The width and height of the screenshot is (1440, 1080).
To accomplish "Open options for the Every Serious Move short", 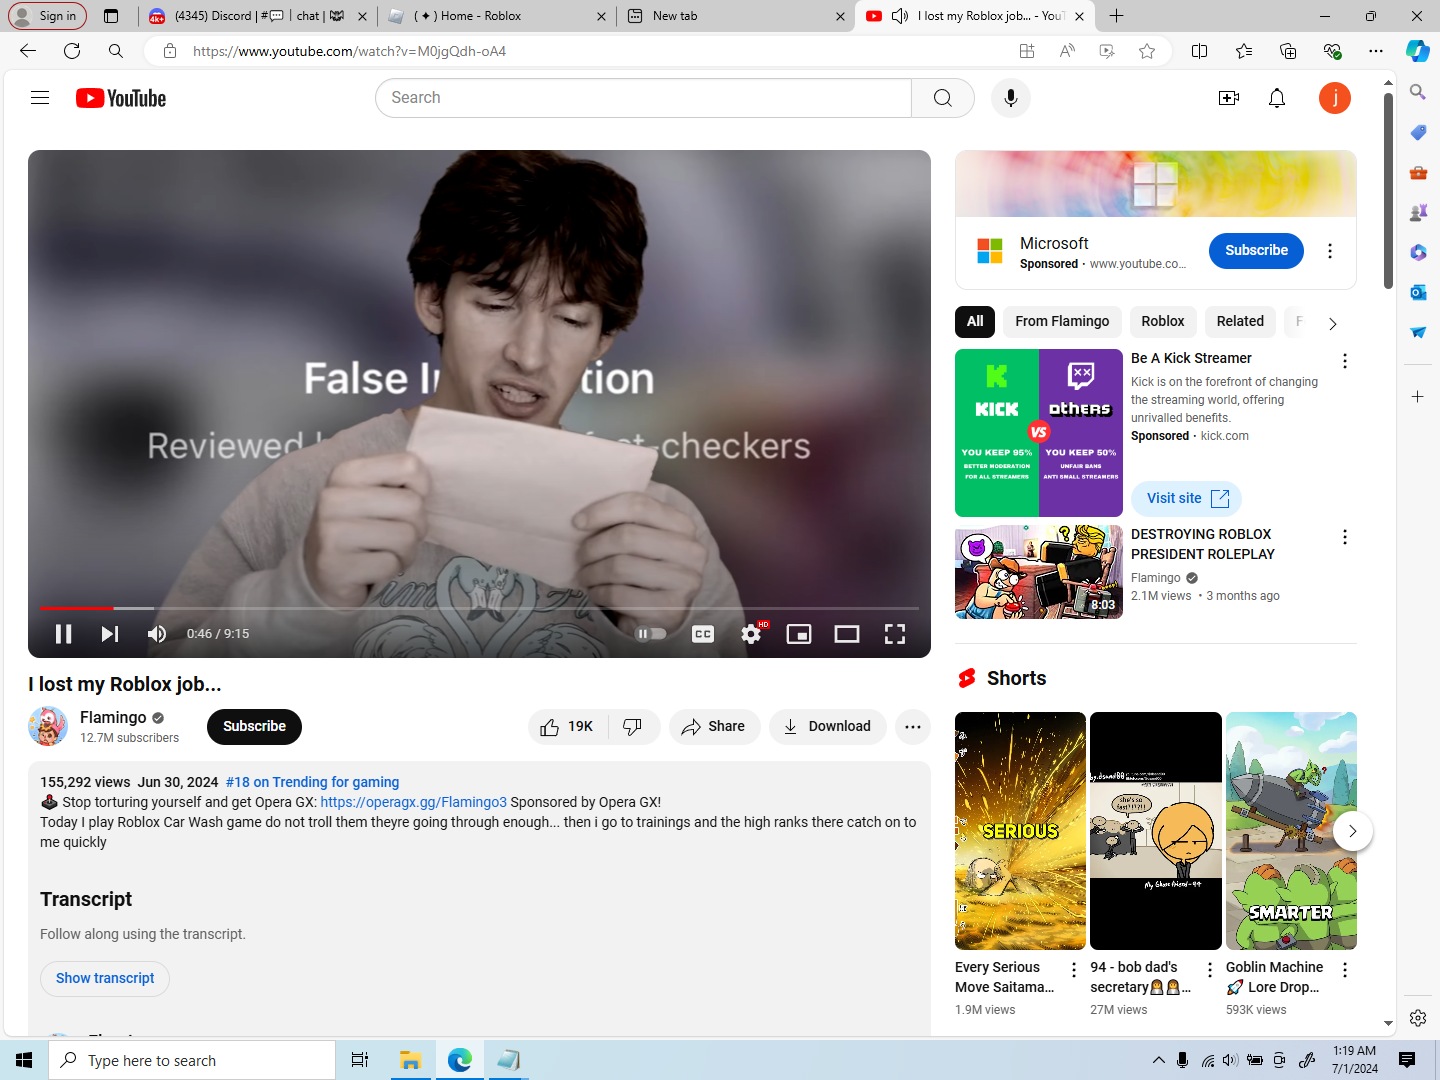I will point(1074,970).
